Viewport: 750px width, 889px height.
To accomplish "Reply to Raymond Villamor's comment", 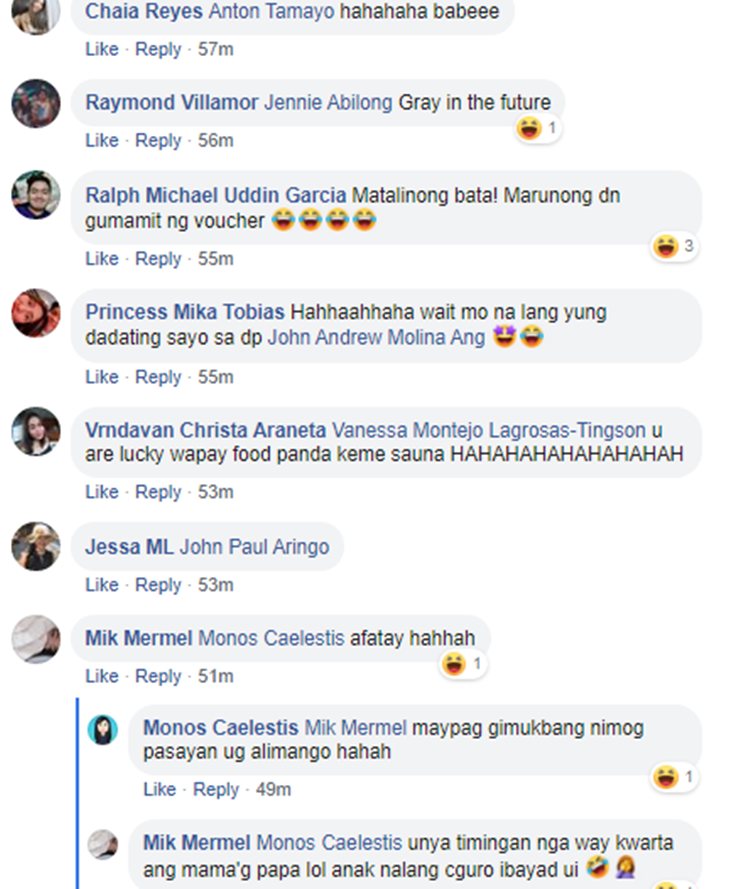I will (x=158, y=141).
